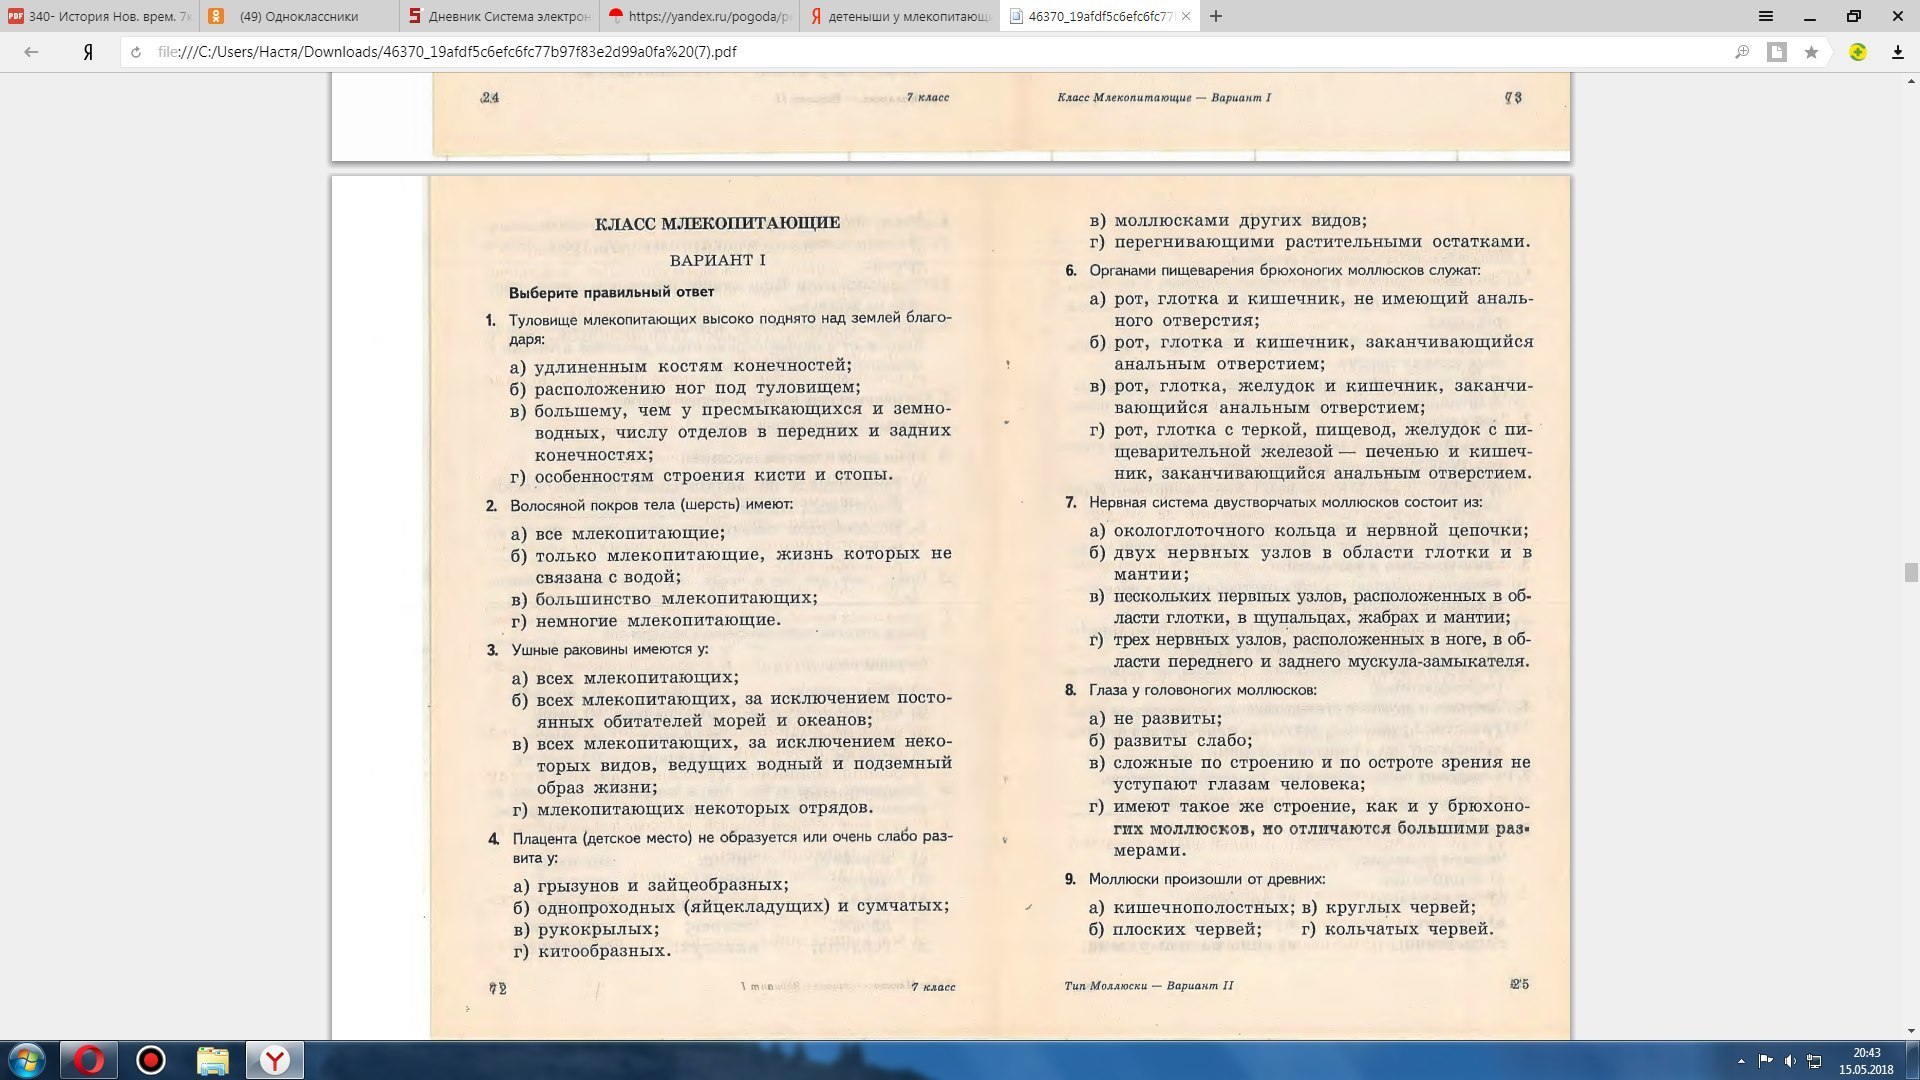This screenshot has width=1920, height=1080.
Task: Click answer "г) кольчатых червей."
Action: 1397,930
